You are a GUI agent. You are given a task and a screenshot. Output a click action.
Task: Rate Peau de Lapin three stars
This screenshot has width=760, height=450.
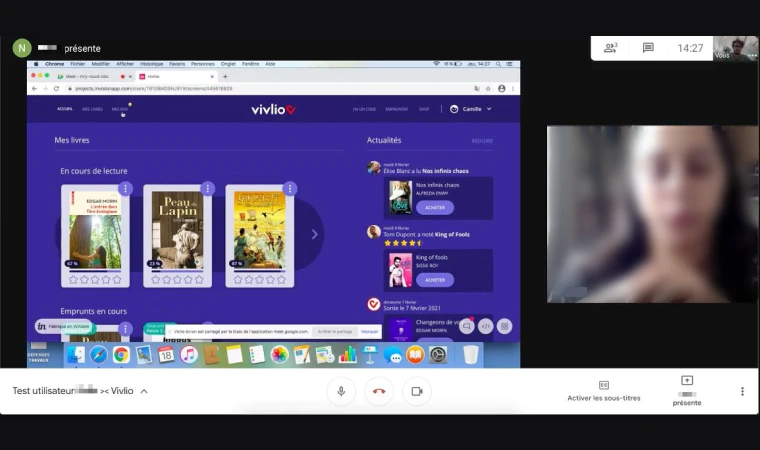177,280
